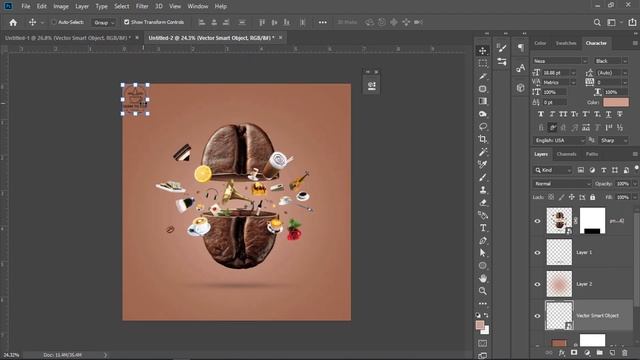Open the font family dropdown
Image resolution: width=640 pixels, height=360 pixels.
pos(560,61)
